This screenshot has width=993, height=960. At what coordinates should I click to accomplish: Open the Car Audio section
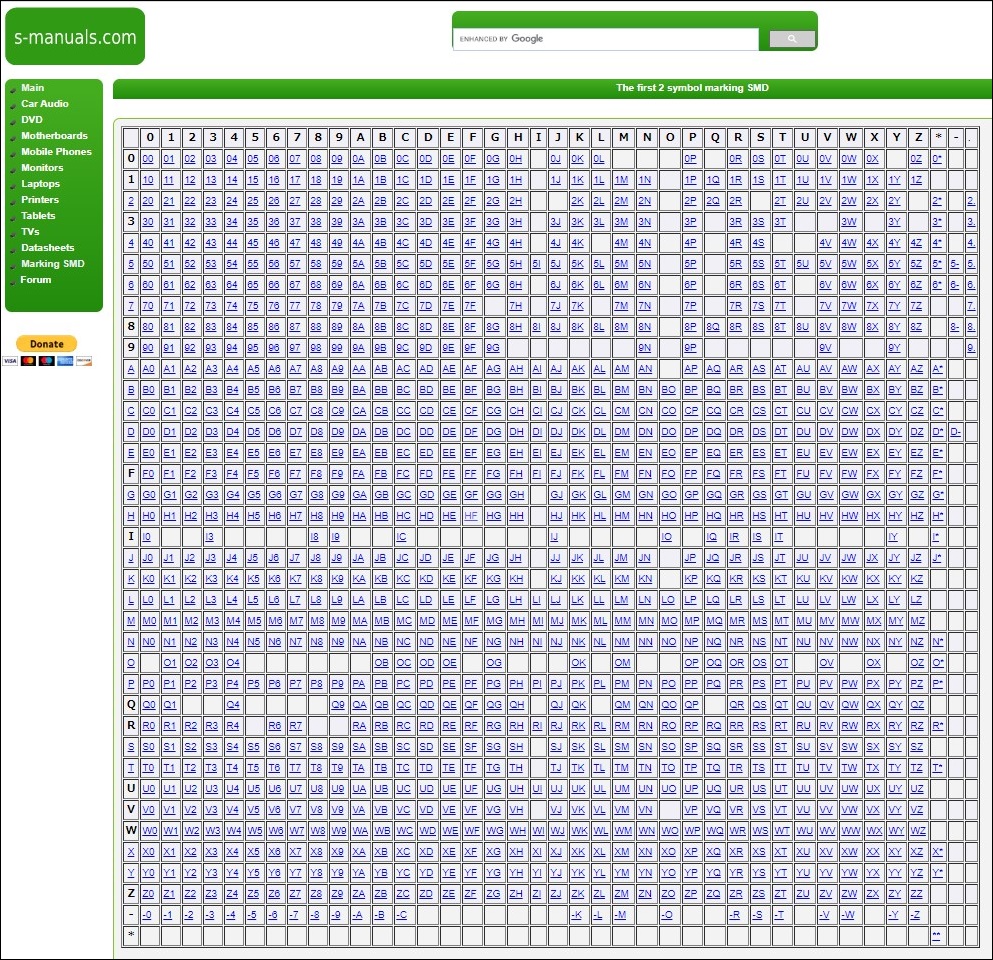[x=44, y=103]
